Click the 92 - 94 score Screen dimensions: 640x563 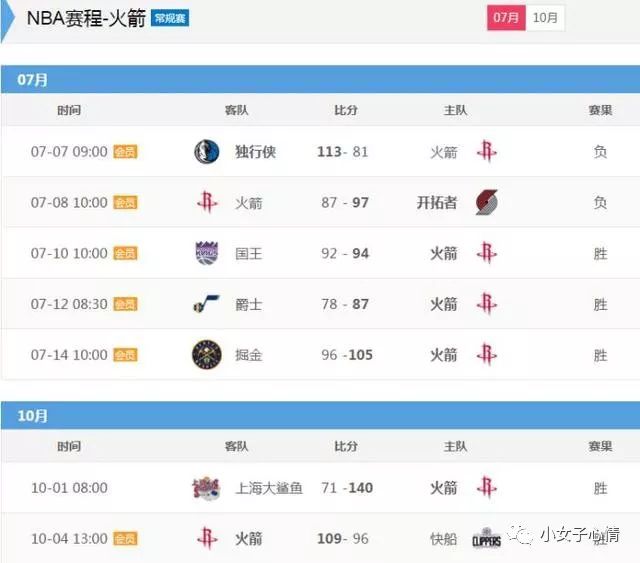tap(344, 253)
